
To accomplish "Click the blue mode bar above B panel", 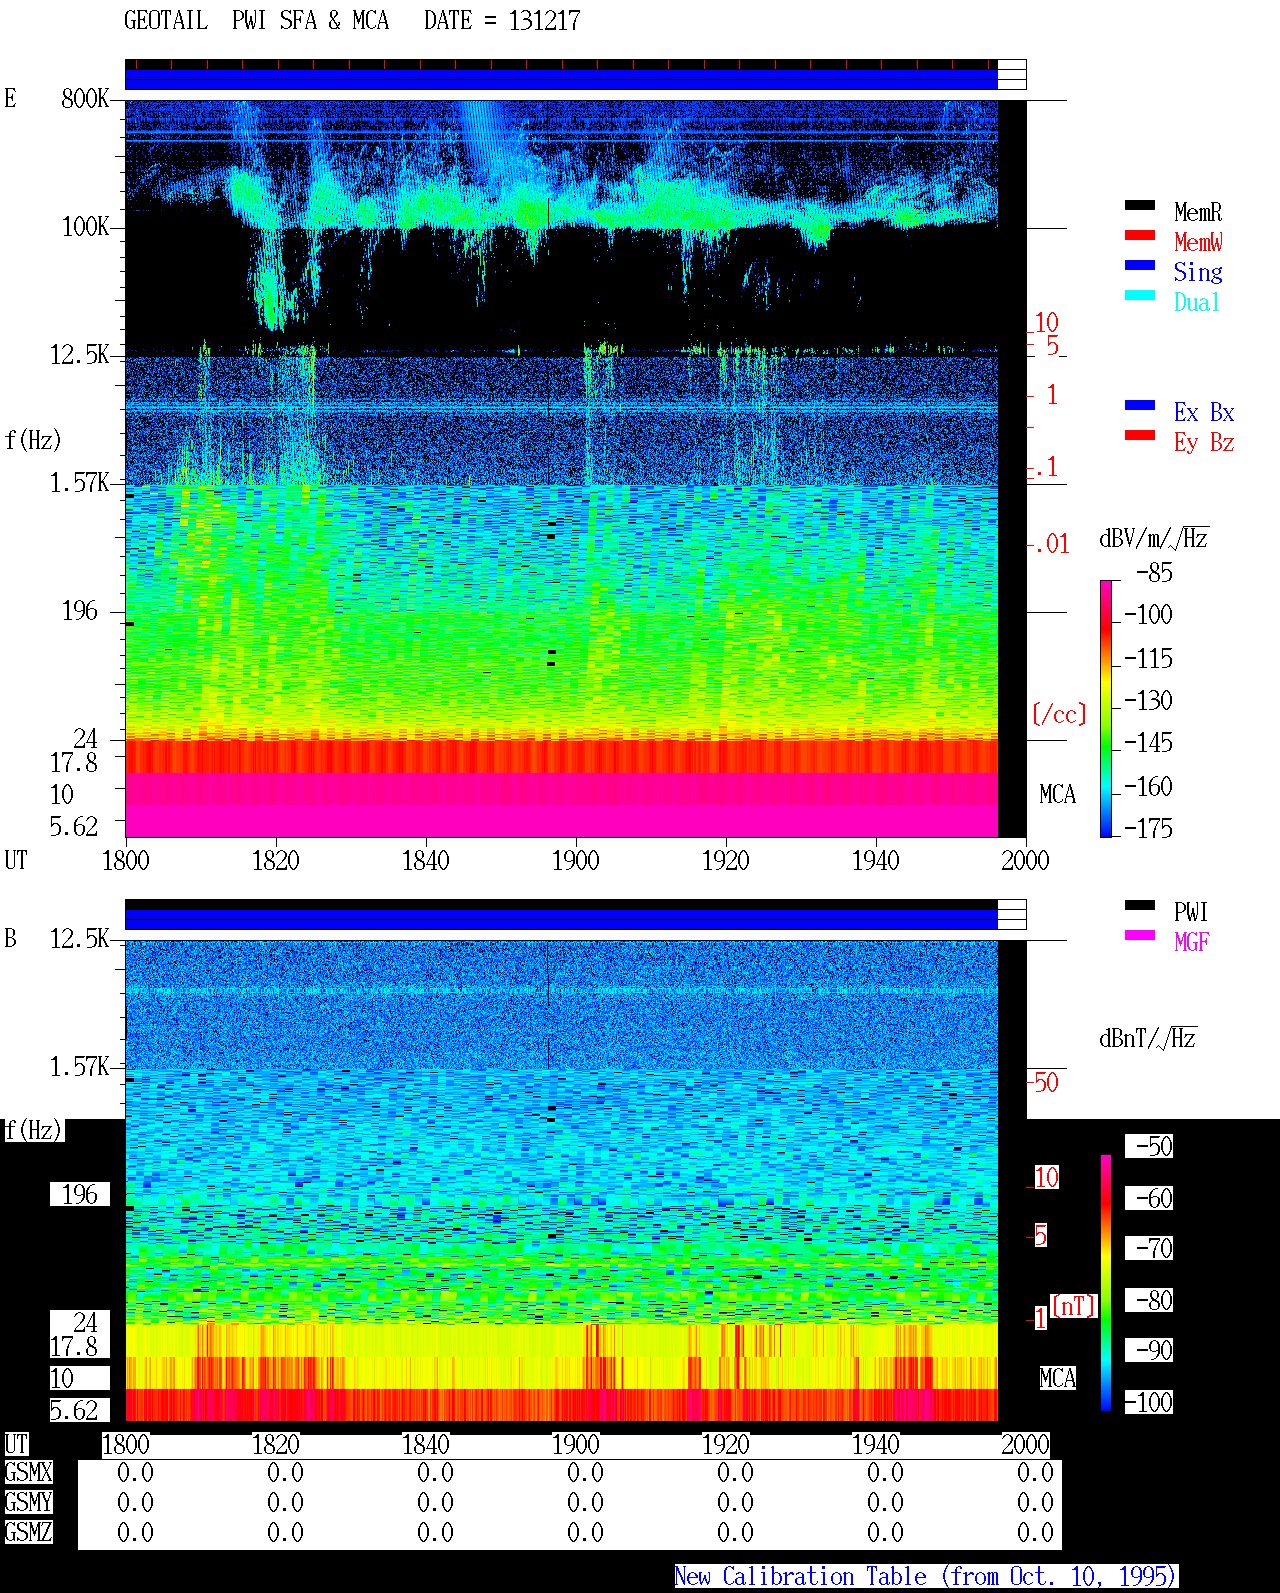I will coord(561,919).
